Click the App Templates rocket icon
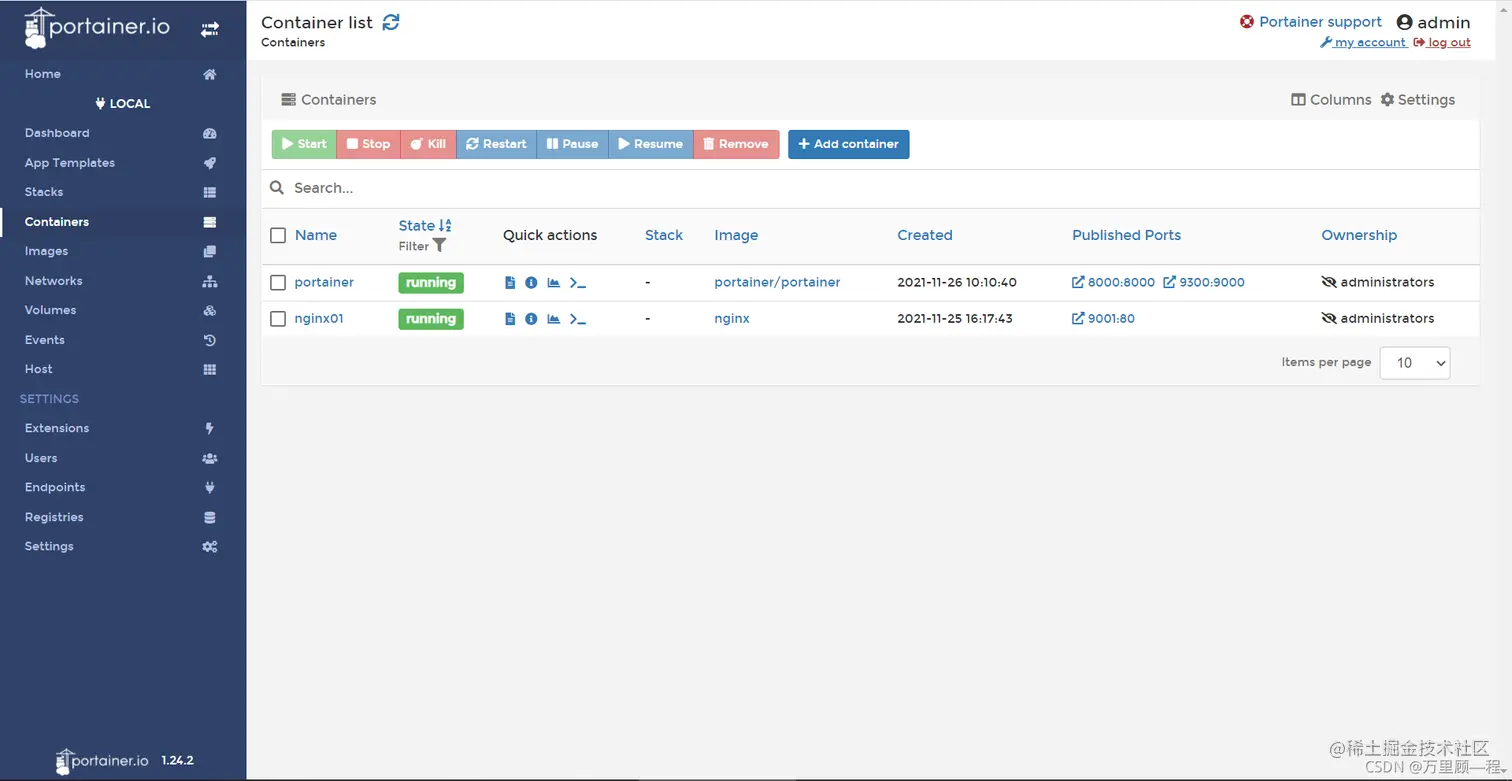The height and width of the screenshot is (781, 1512). pos(209,163)
